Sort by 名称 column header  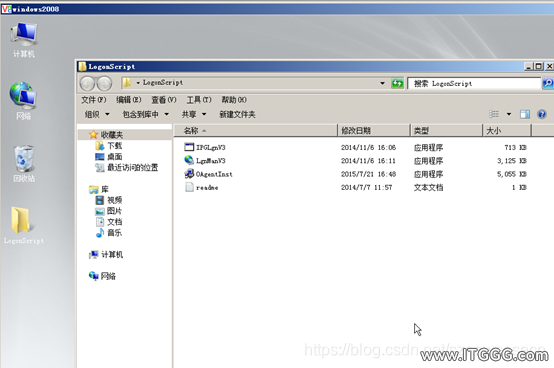(x=255, y=131)
